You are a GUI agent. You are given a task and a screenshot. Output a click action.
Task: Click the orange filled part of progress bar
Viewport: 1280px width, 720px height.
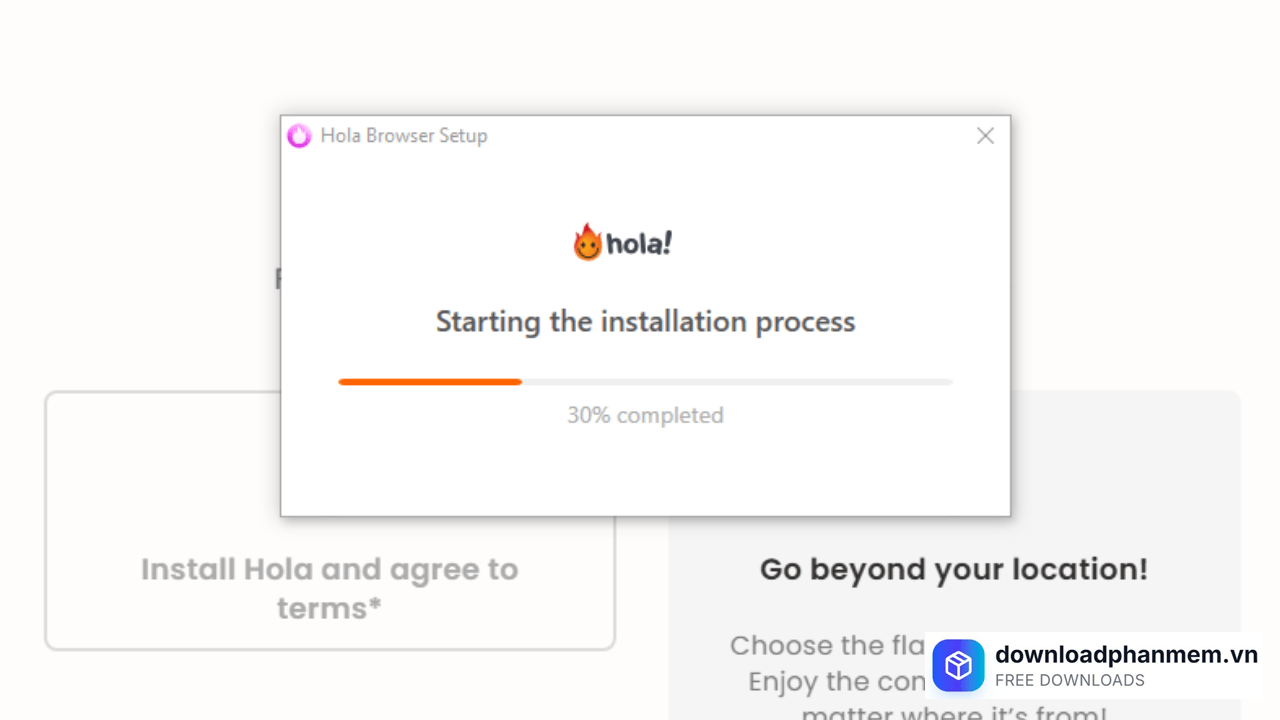pyautogui.click(x=430, y=382)
